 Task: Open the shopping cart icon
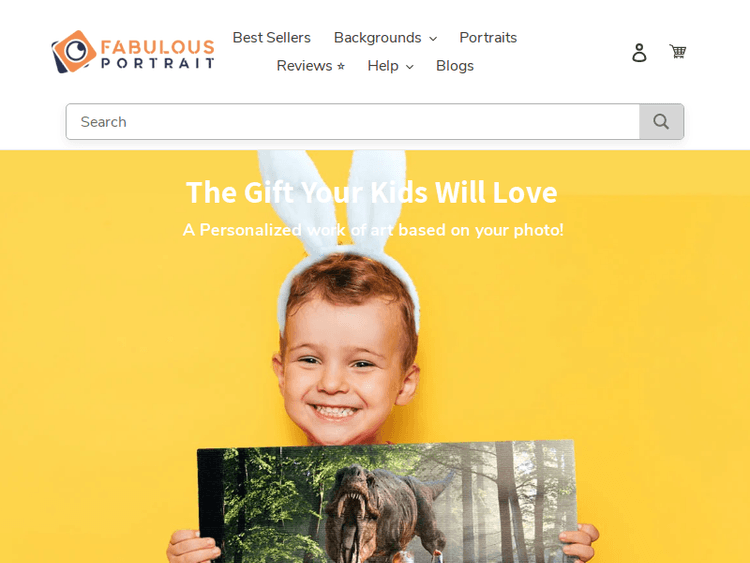[677, 51]
